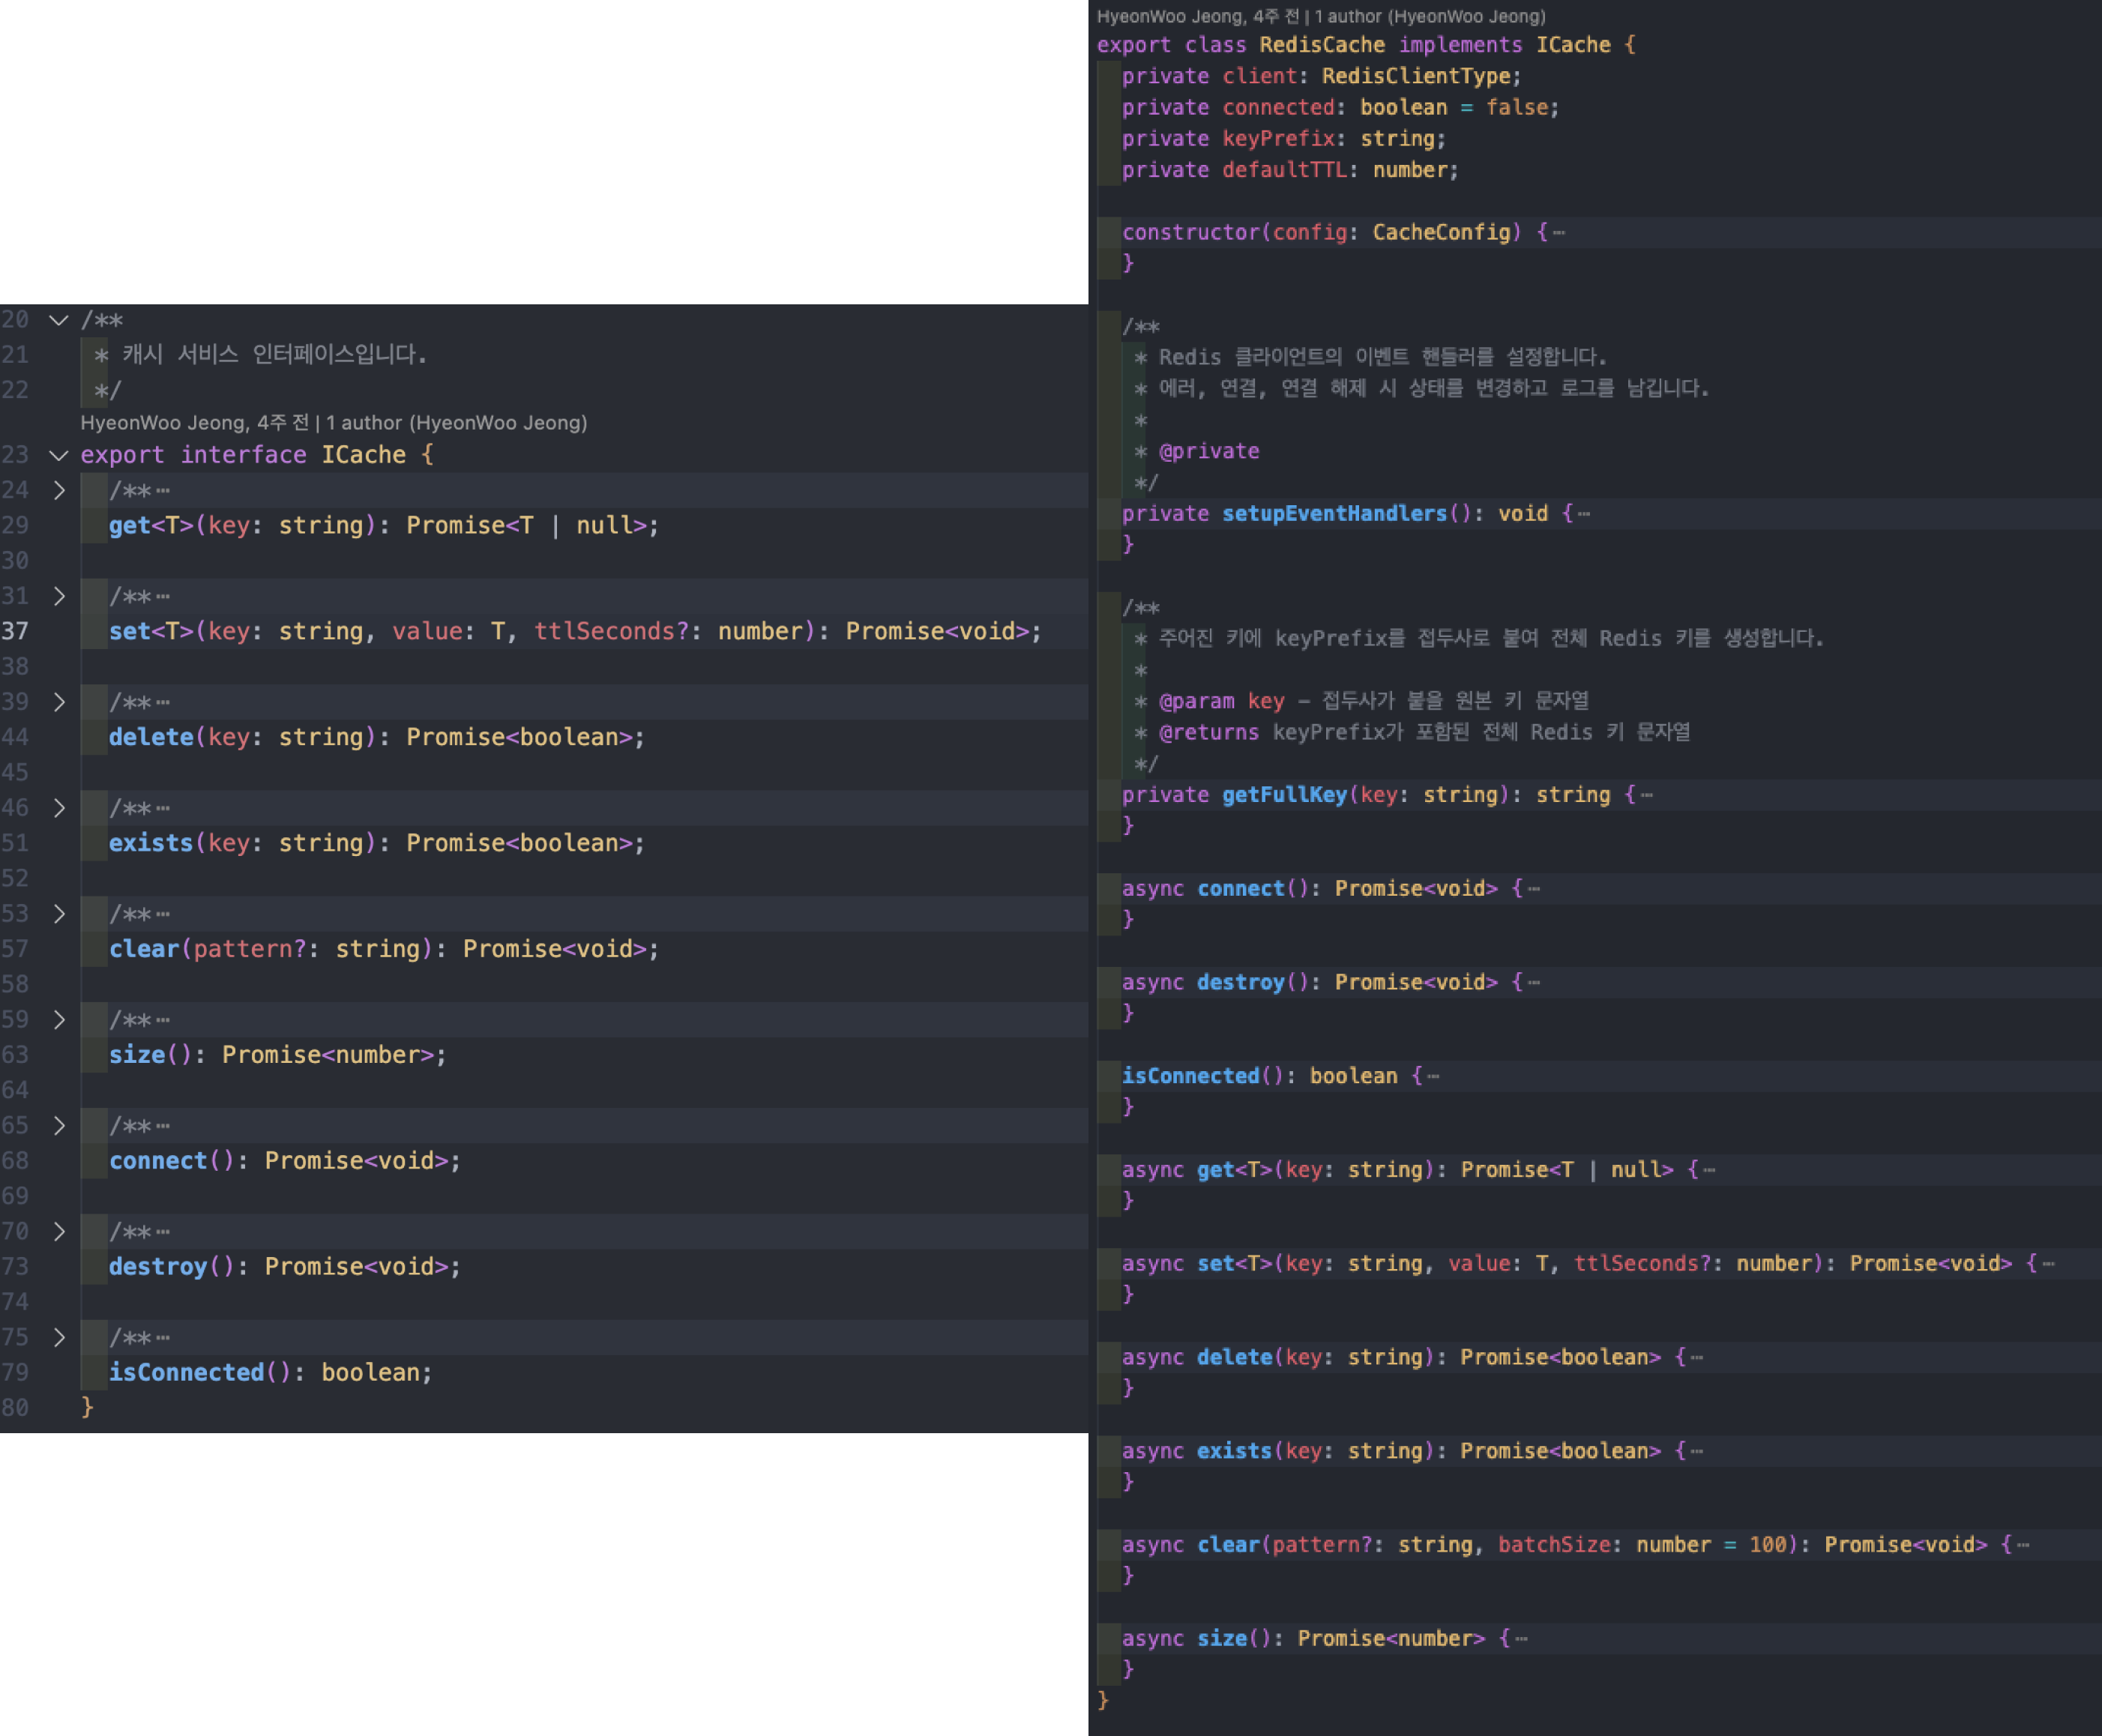Expand folded comment above delete method
Image resolution: width=2102 pixels, height=1736 pixels.
59,703
